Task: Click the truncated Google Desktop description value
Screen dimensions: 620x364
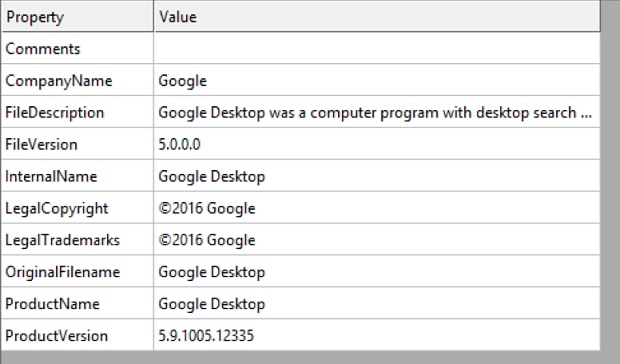Action: pos(375,113)
